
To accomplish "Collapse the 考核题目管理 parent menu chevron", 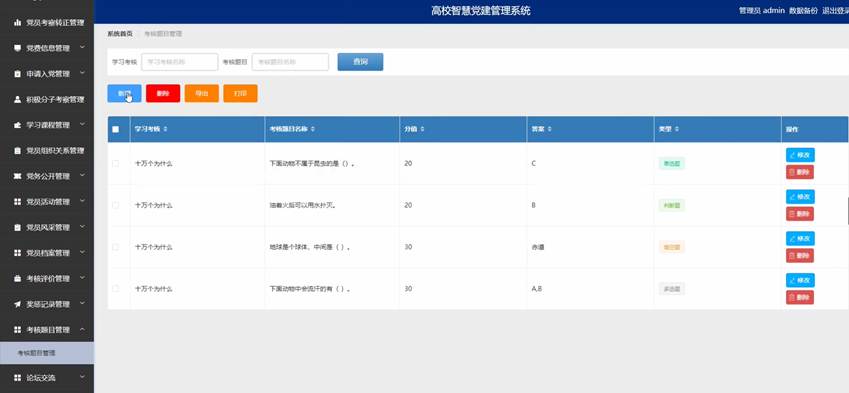I will [x=82, y=329].
